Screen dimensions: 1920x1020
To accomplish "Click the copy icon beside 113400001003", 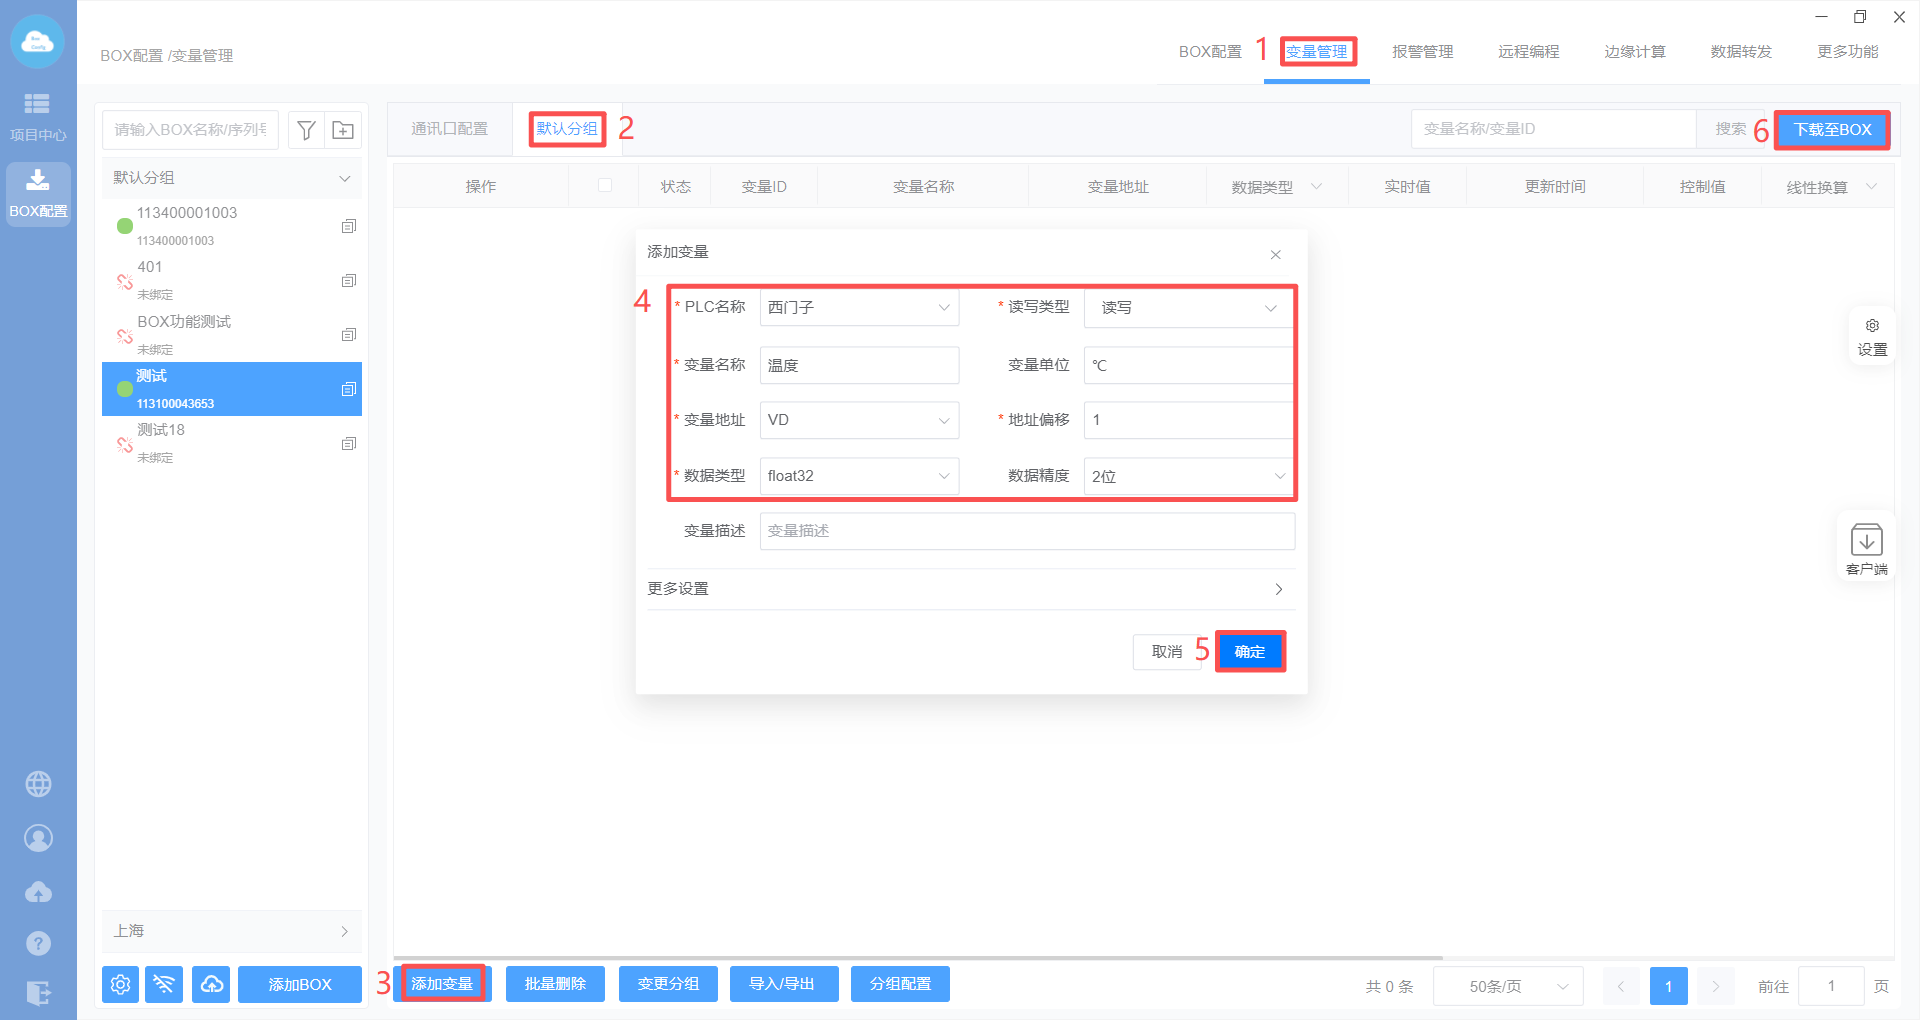I will tap(348, 226).
